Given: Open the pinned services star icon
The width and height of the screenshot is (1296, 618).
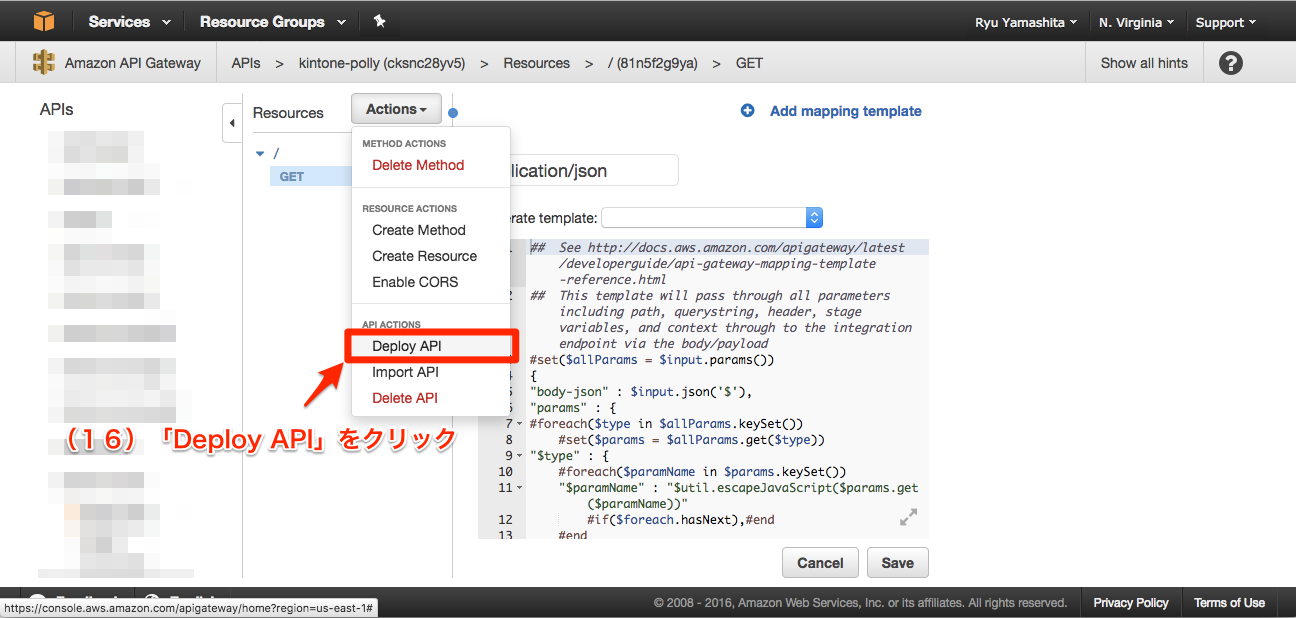Looking at the screenshot, I should coord(380,20).
